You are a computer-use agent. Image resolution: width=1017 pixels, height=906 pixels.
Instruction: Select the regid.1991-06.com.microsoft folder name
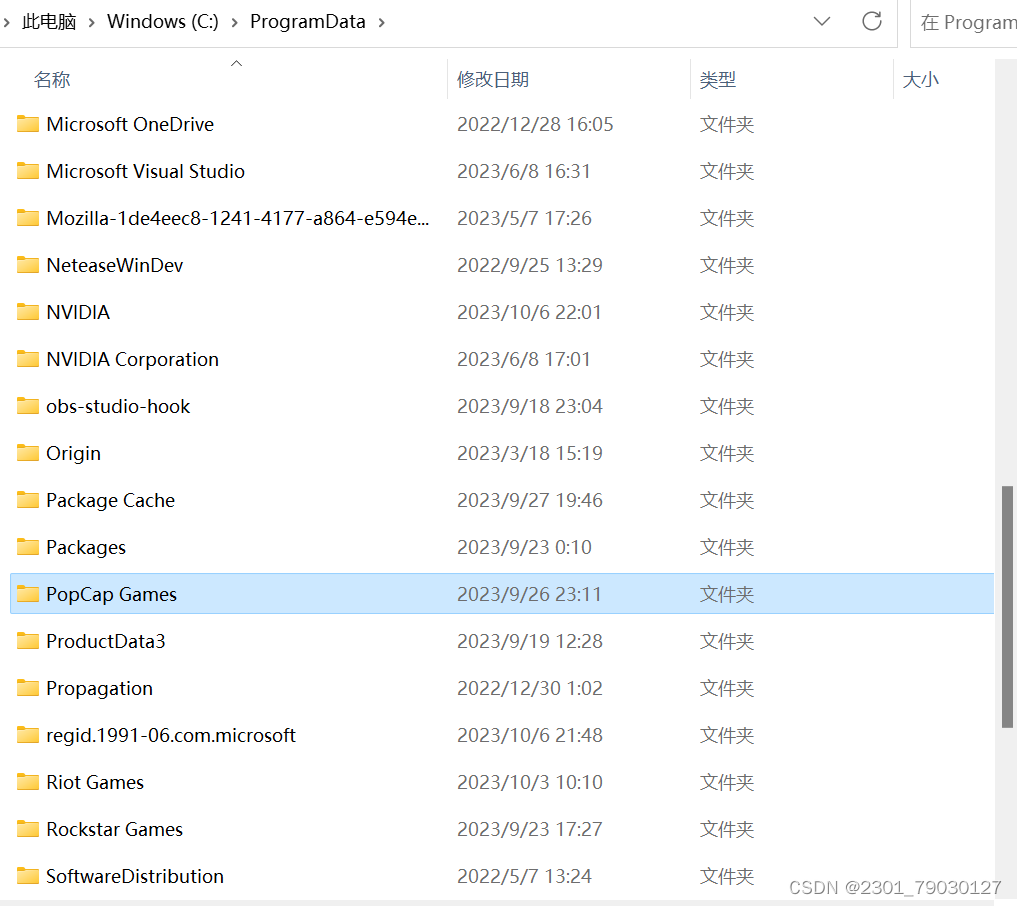click(171, 735)
